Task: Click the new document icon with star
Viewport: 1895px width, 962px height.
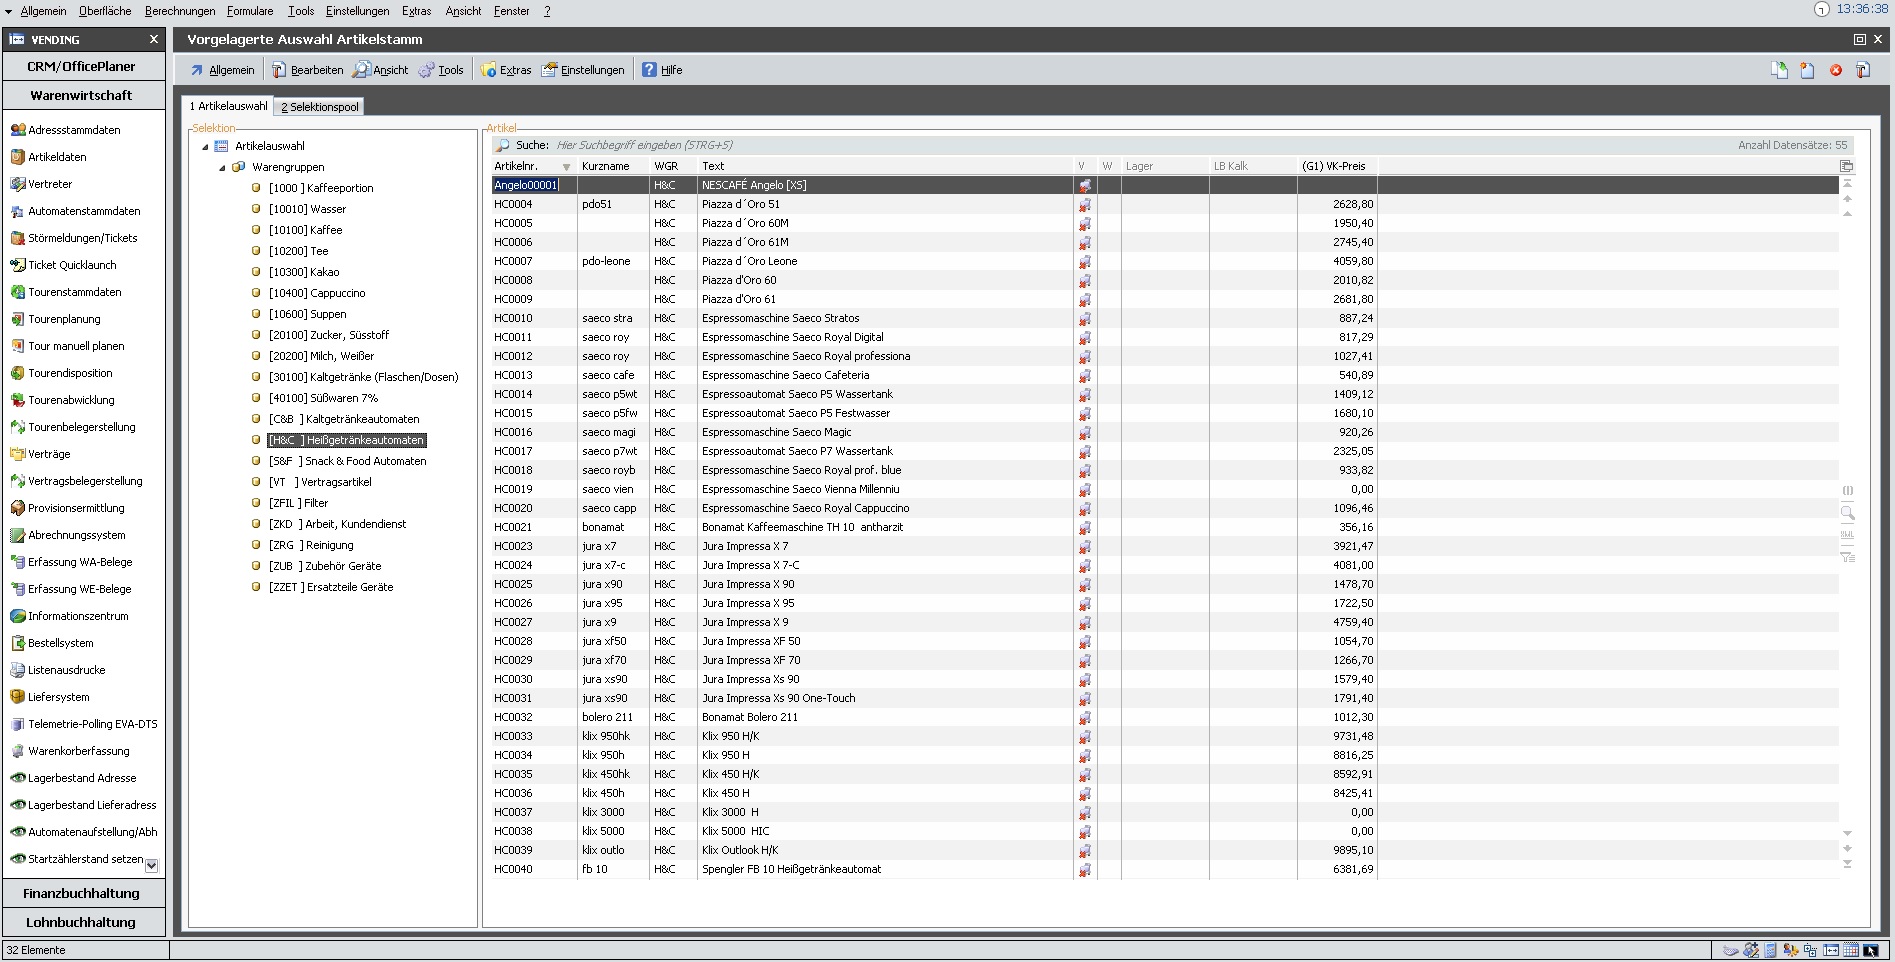Action: (1807, 70)
